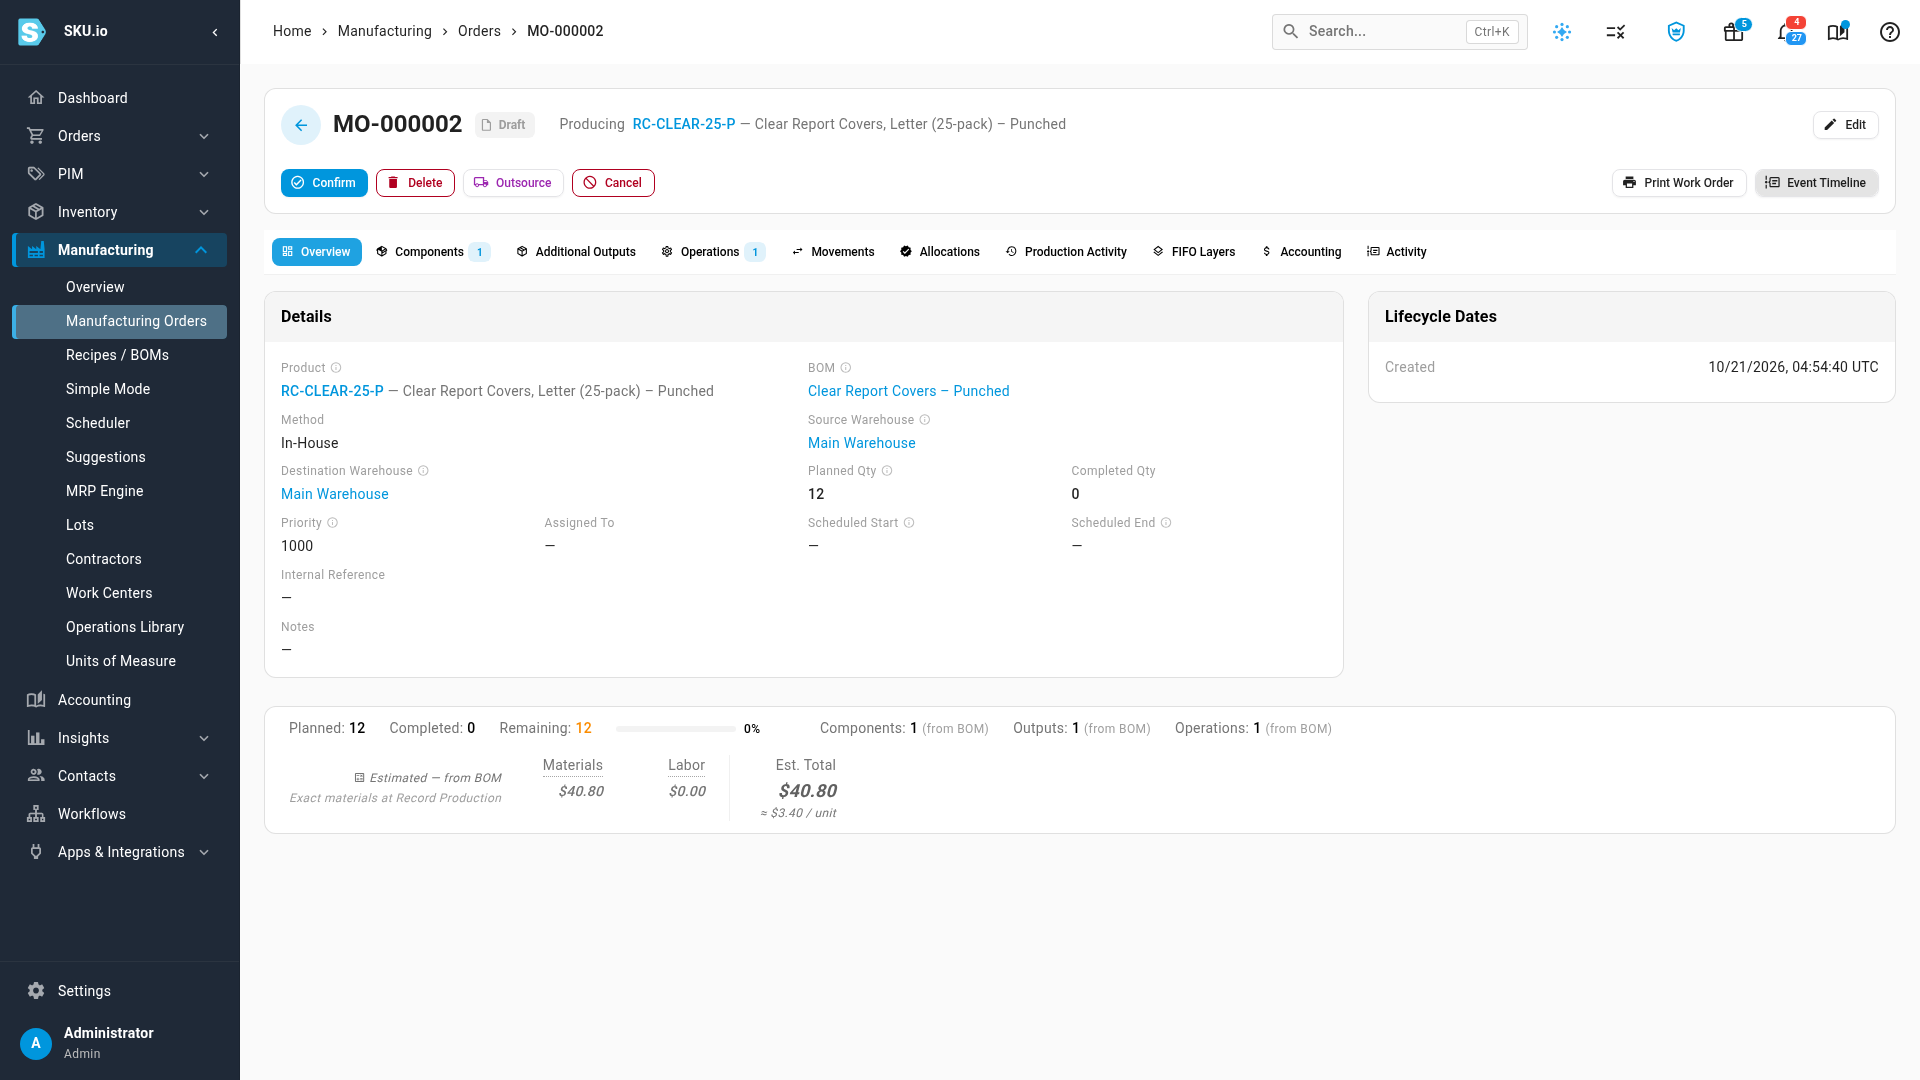Screen dimensions: 1920x1080
Task: Expand the Contacts sidebar menu
Action: coord(120,776)
